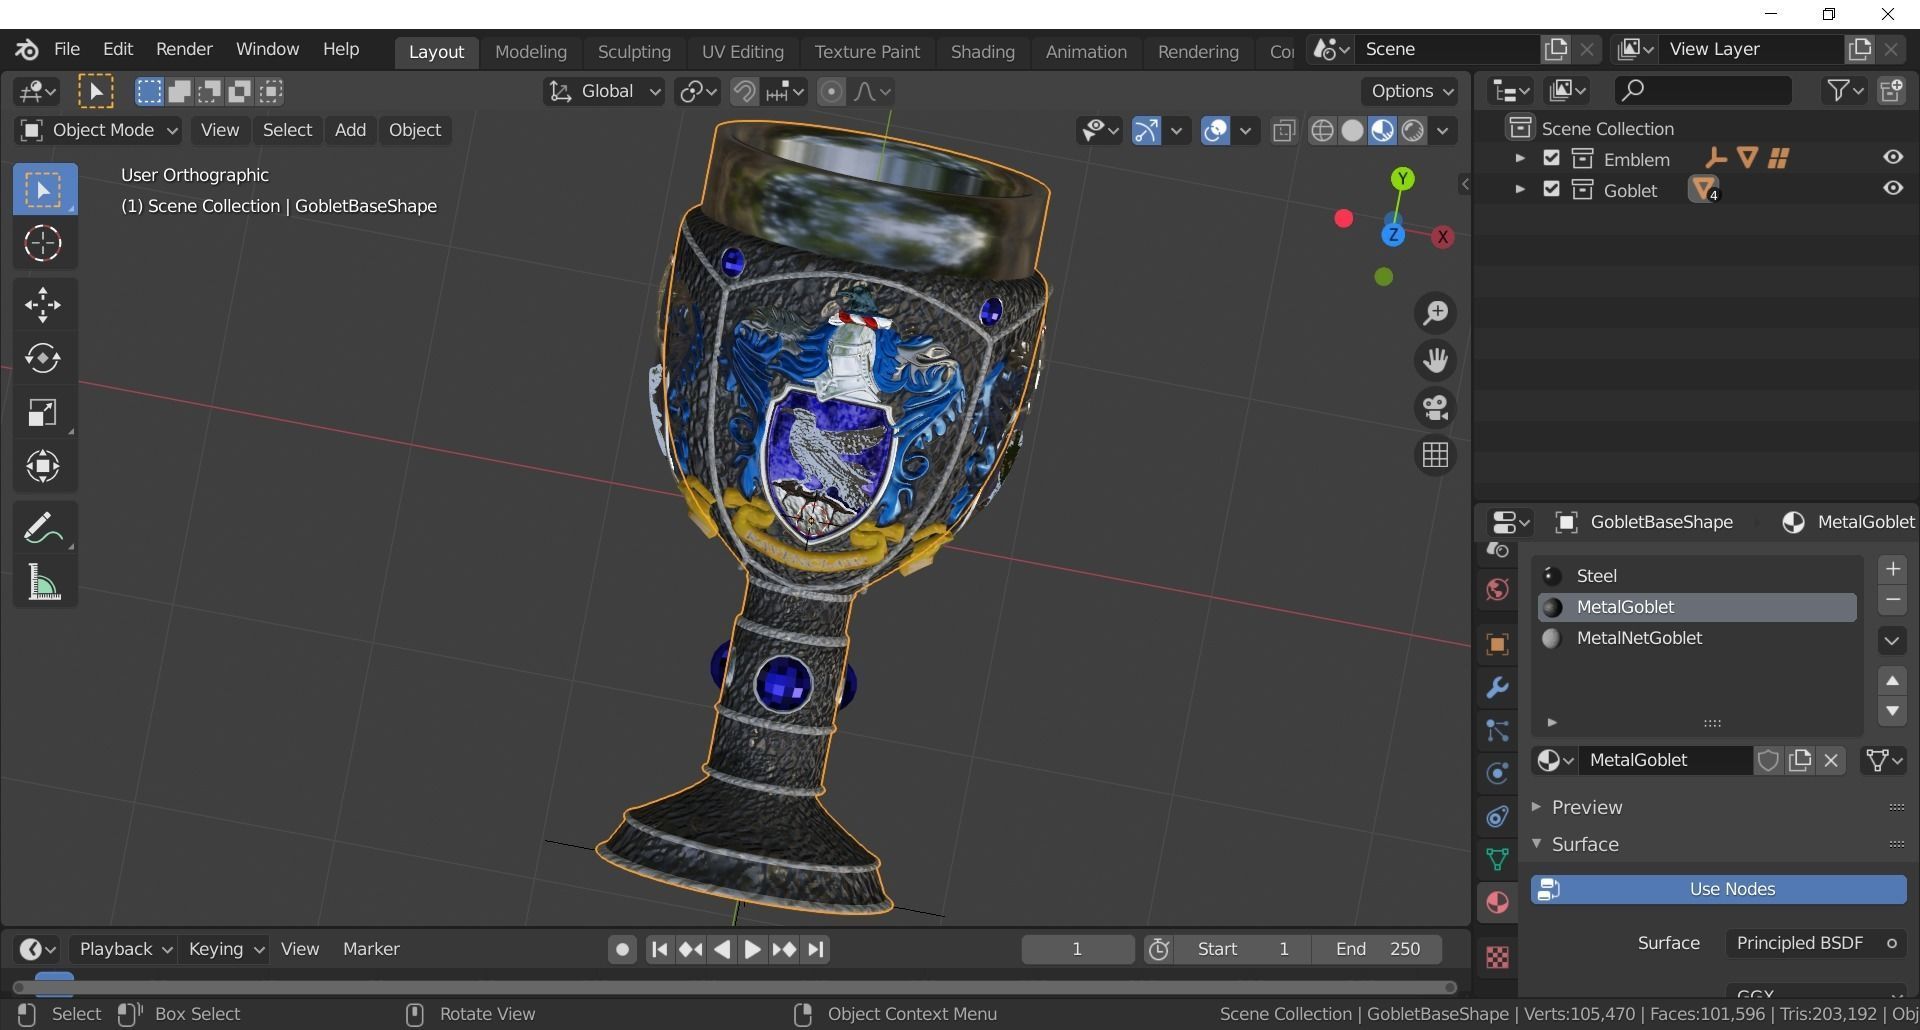Click fake user shield icon for MetalGoblet

1768,761
